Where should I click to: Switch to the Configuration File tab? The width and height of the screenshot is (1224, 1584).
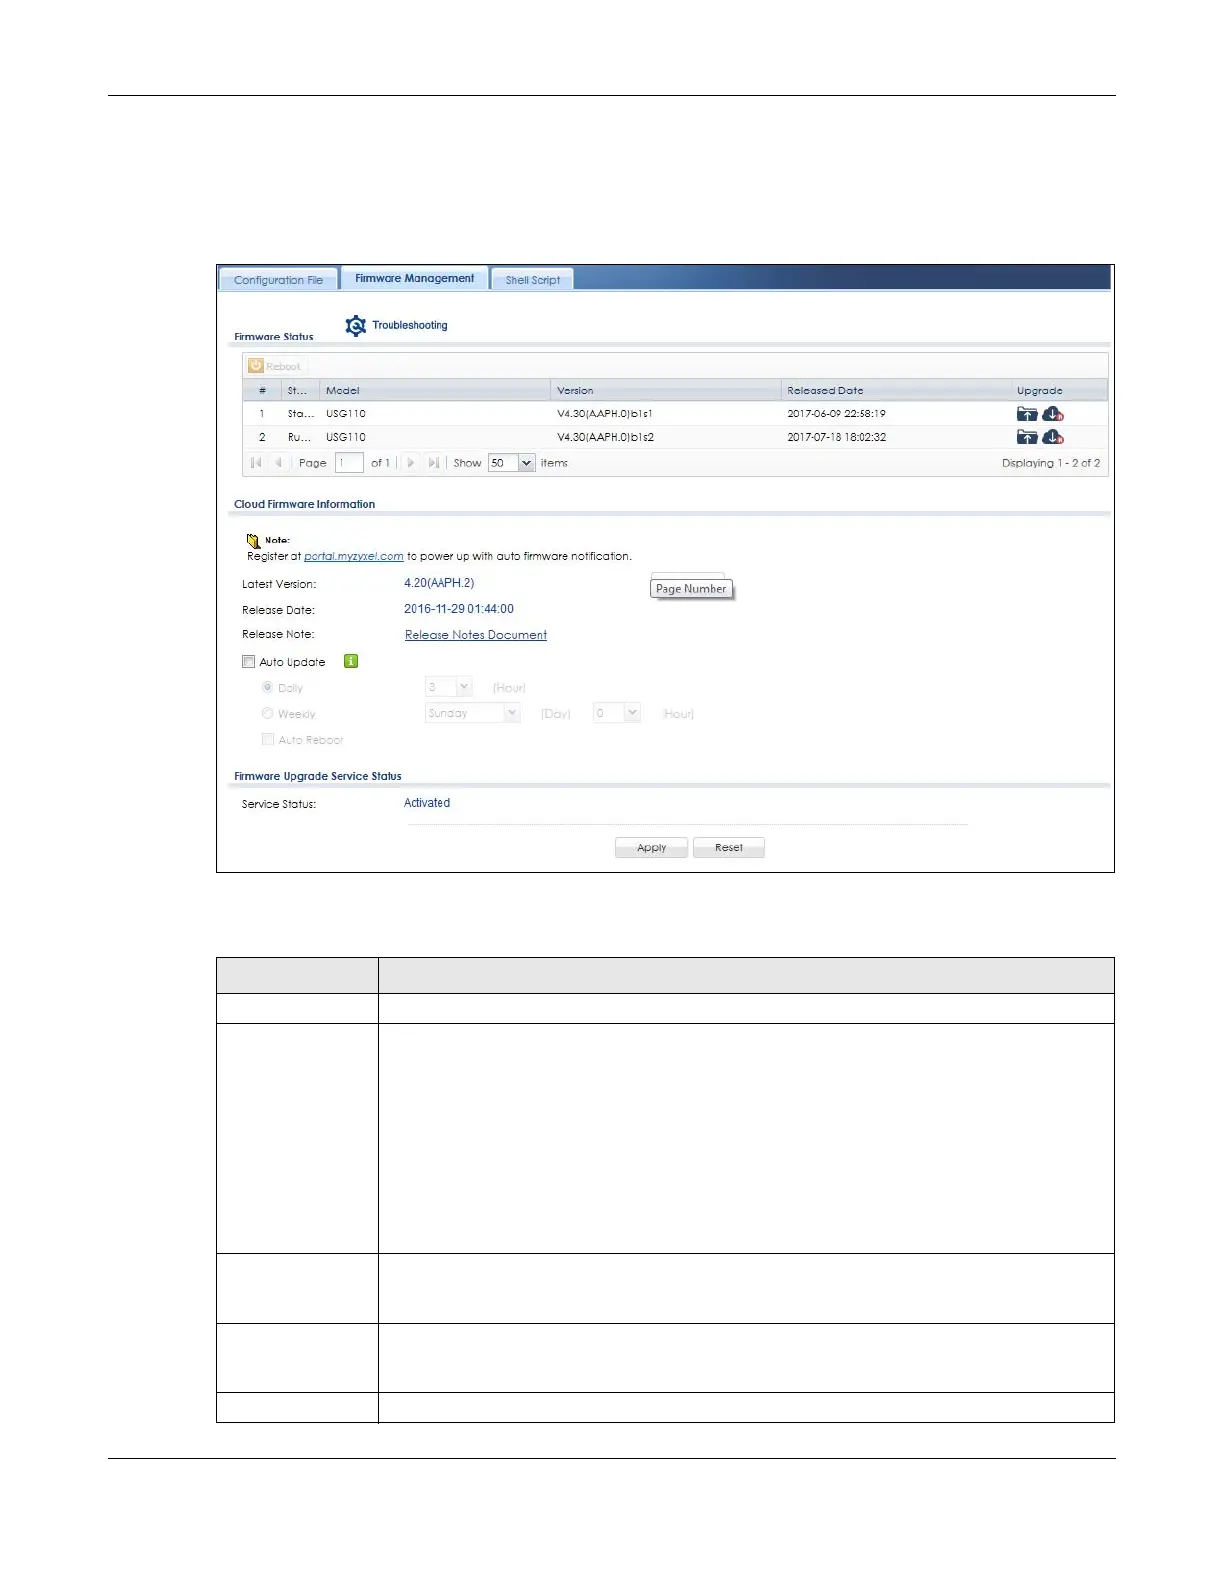coord(278,280)
